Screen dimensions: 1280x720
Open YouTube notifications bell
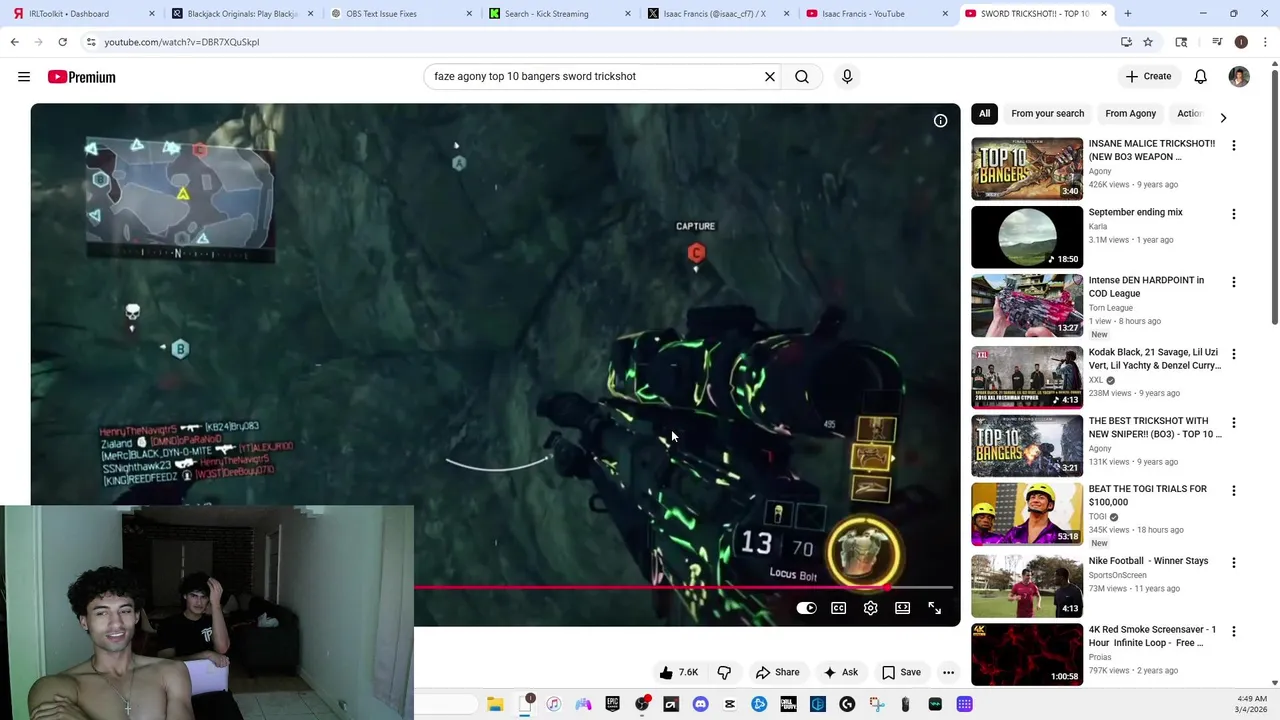(1200, 76)
